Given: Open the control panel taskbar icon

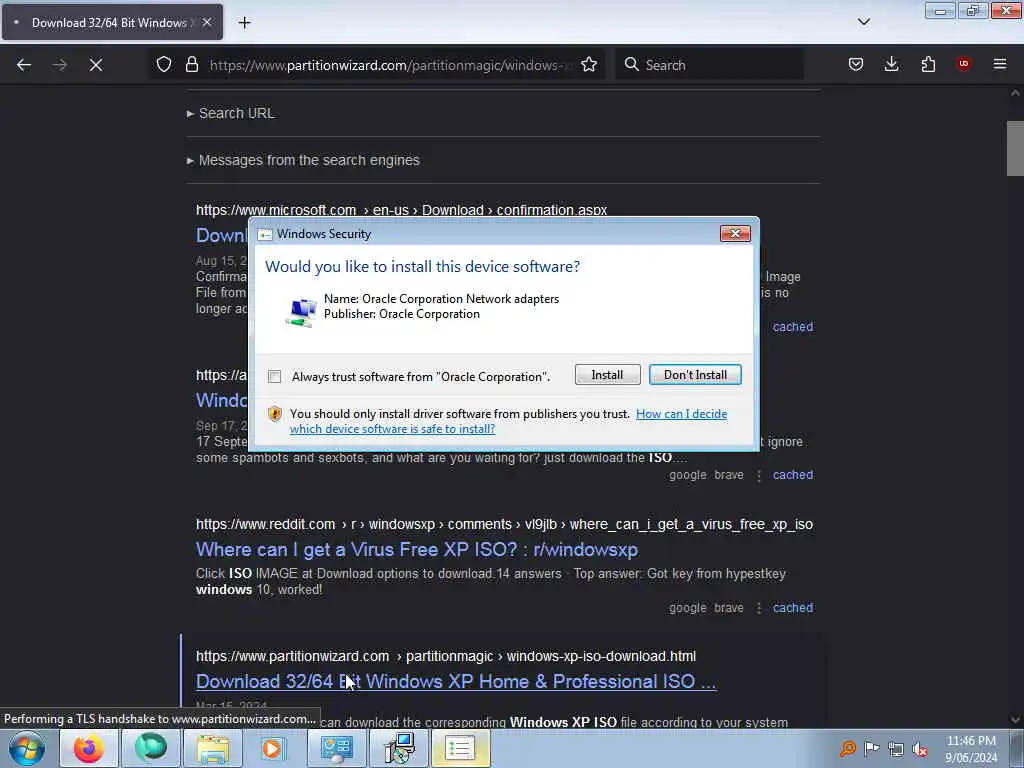Looking at the screenshot, I should [336, 748].
